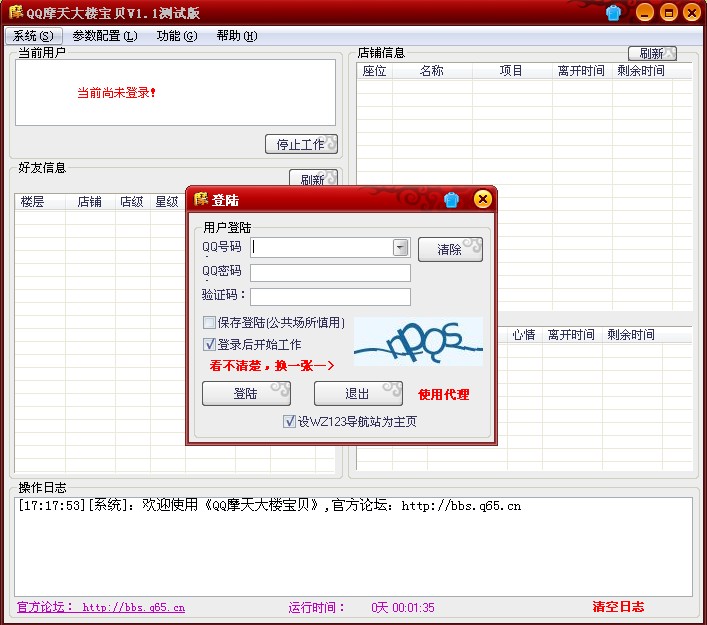Uncheck 设WZ123导航站为主页 checkbox
This screenshot has width=707, height=625.
tap(289, 422)
